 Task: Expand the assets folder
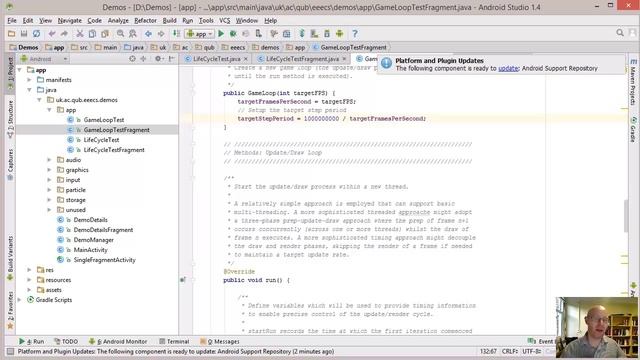coord(29,290)
